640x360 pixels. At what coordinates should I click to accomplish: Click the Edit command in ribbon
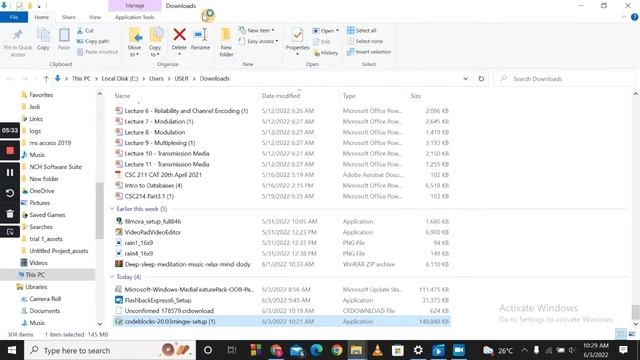pos(322,42)
